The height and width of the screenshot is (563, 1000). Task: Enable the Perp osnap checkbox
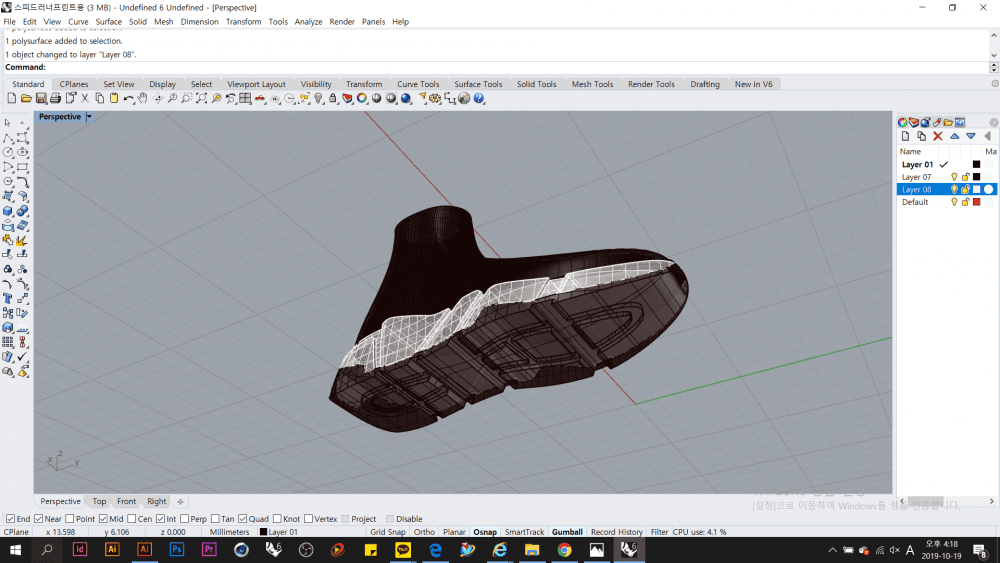pyautogui.click(x=184, y=519)
